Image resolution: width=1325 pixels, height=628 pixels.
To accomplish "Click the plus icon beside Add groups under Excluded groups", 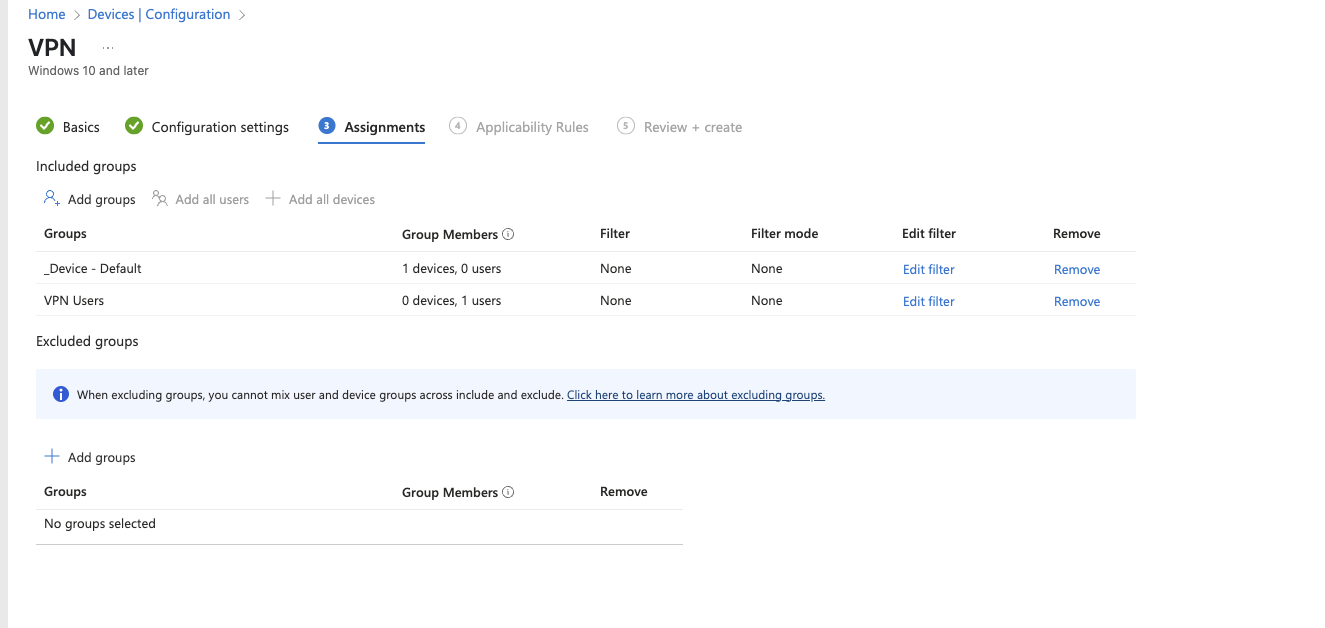I will 52,456.
